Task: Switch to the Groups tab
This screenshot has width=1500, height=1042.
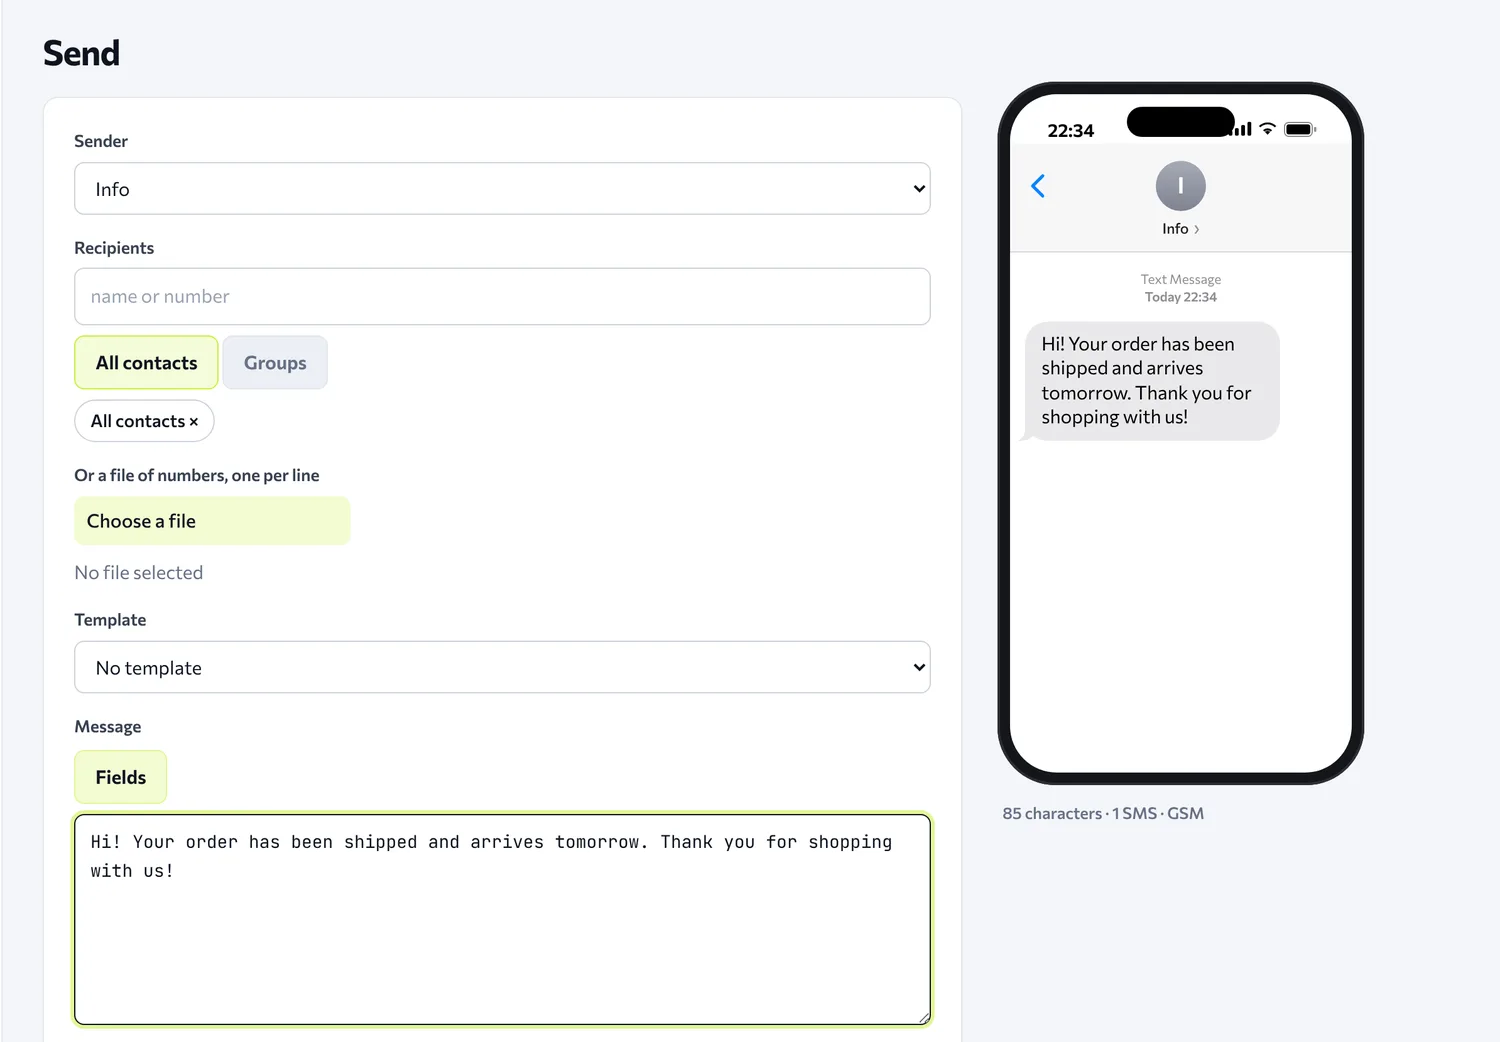Action: 275,362
